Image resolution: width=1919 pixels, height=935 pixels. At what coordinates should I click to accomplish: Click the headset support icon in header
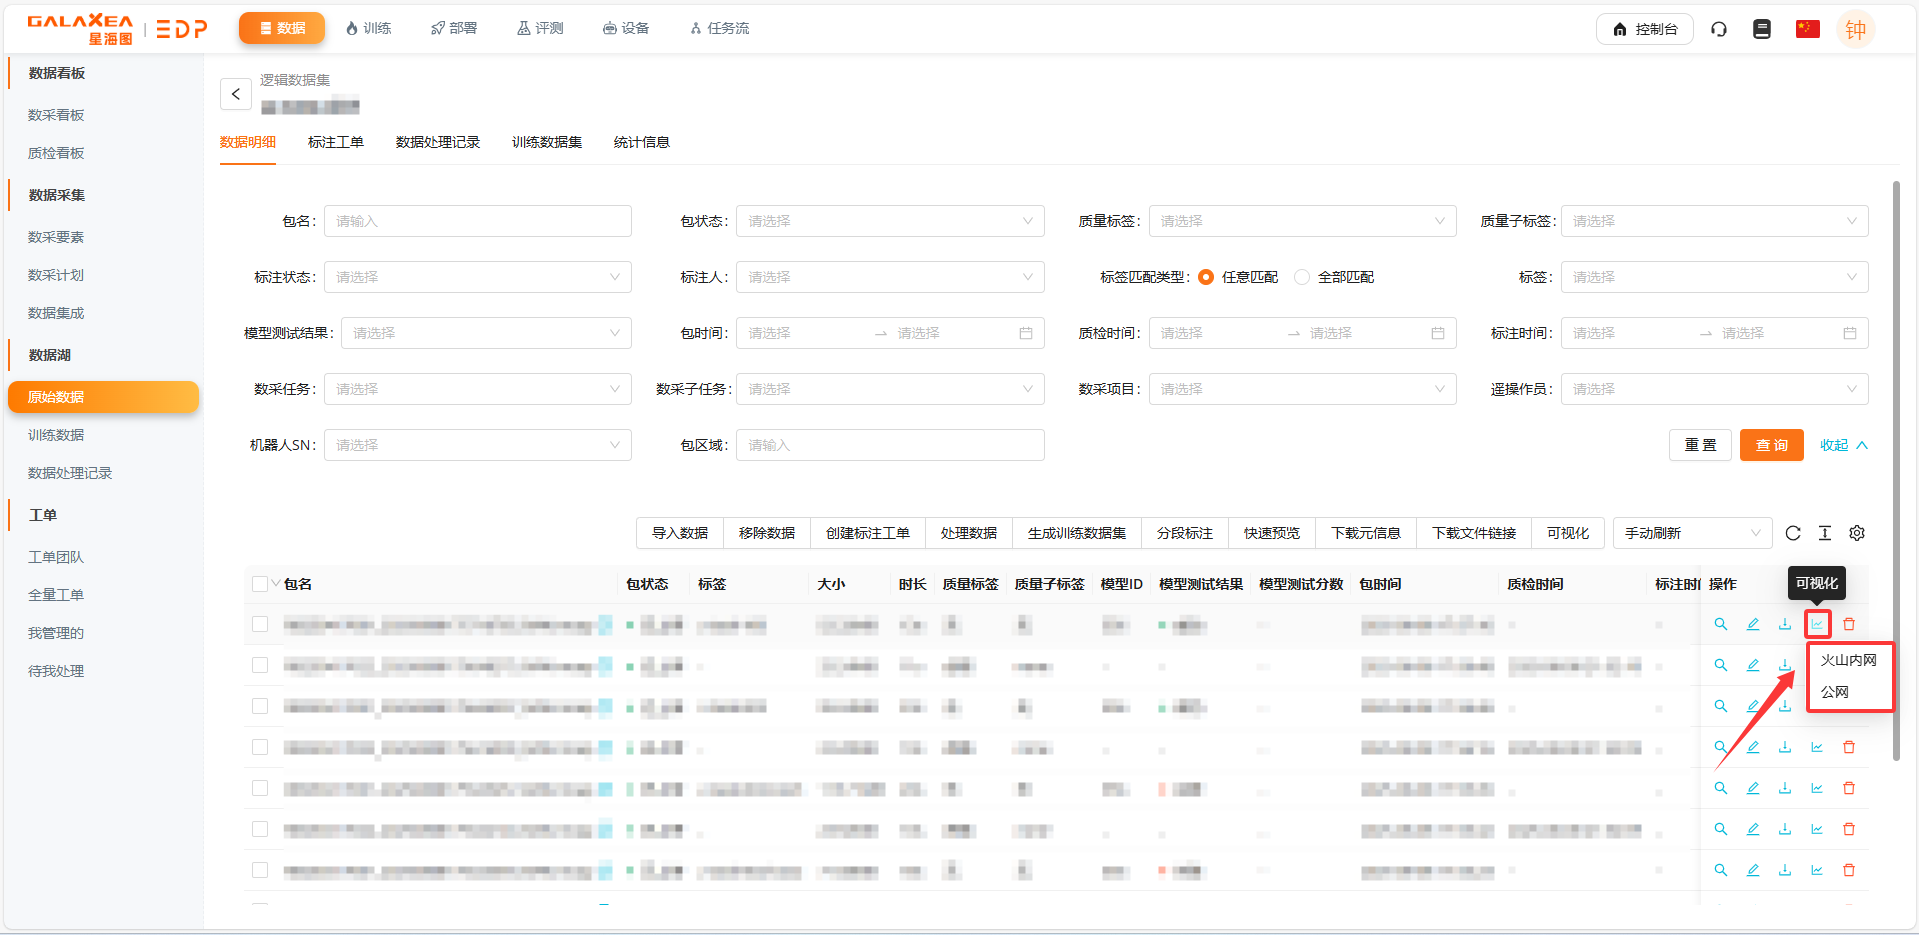(1718, 29)
